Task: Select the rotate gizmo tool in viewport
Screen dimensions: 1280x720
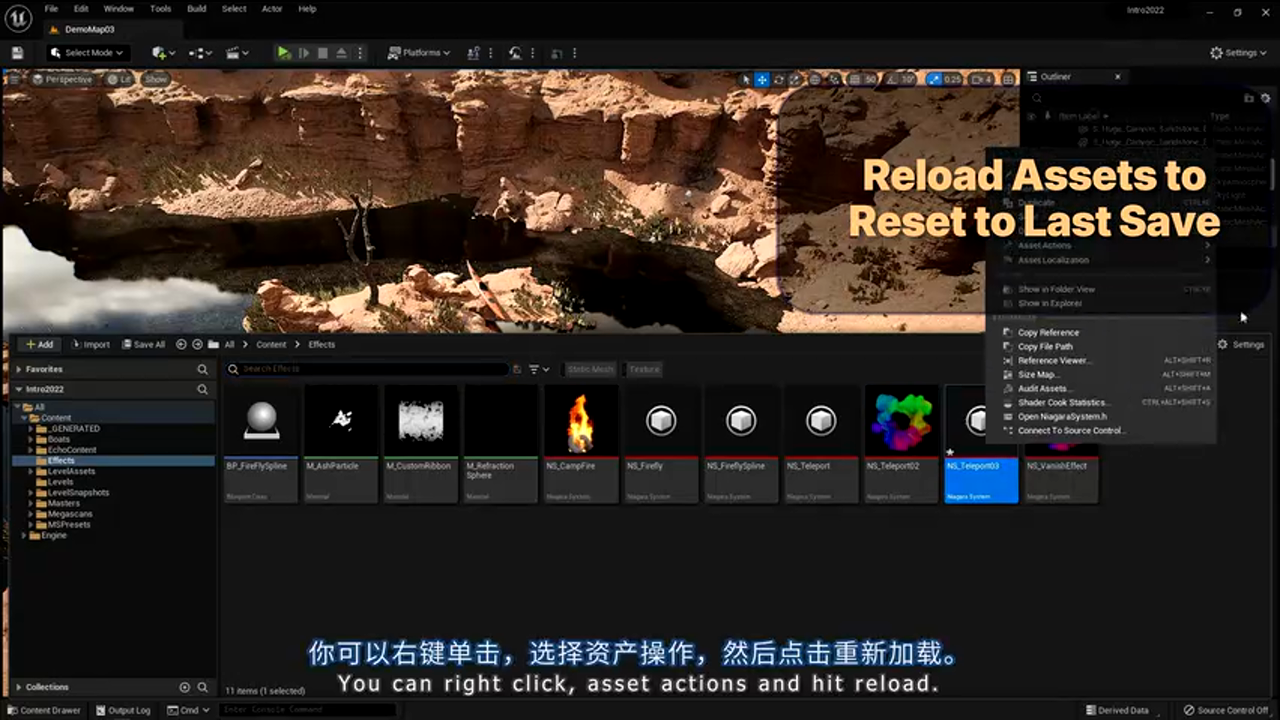Action: 778,80
